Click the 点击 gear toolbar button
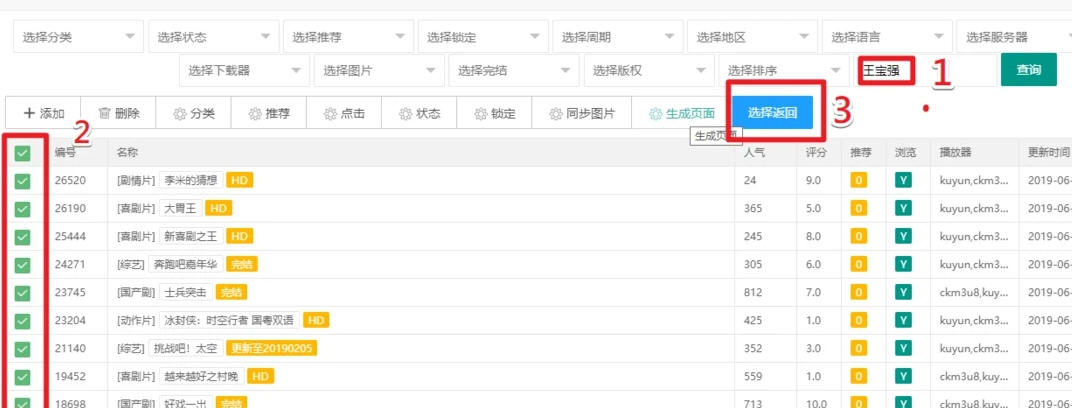The height and width of the screenshot is (408, 1072). point(344,113)
